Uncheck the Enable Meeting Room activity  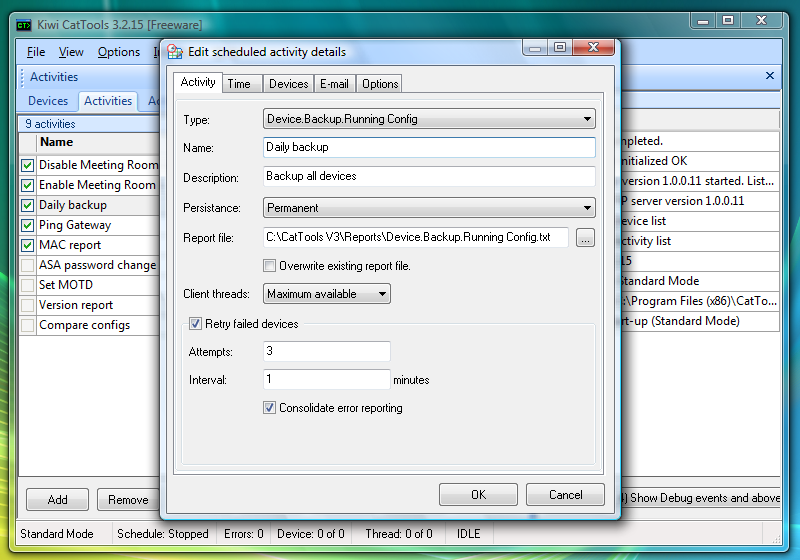(28, 185)
